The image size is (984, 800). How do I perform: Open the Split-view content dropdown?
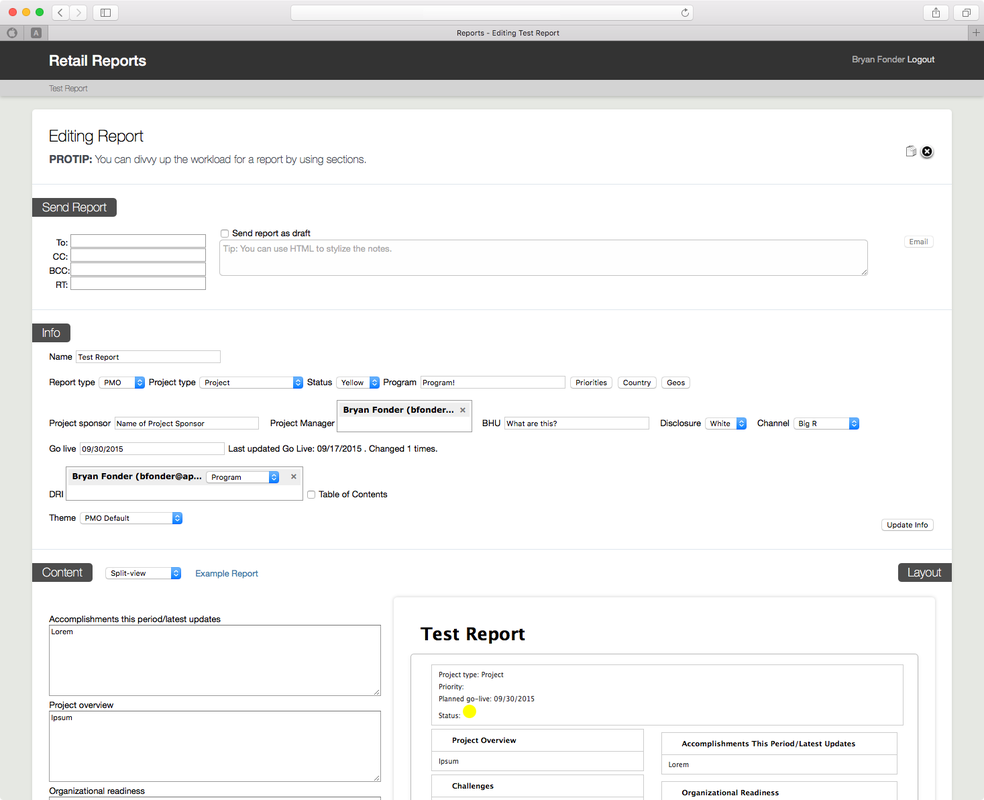143,573
